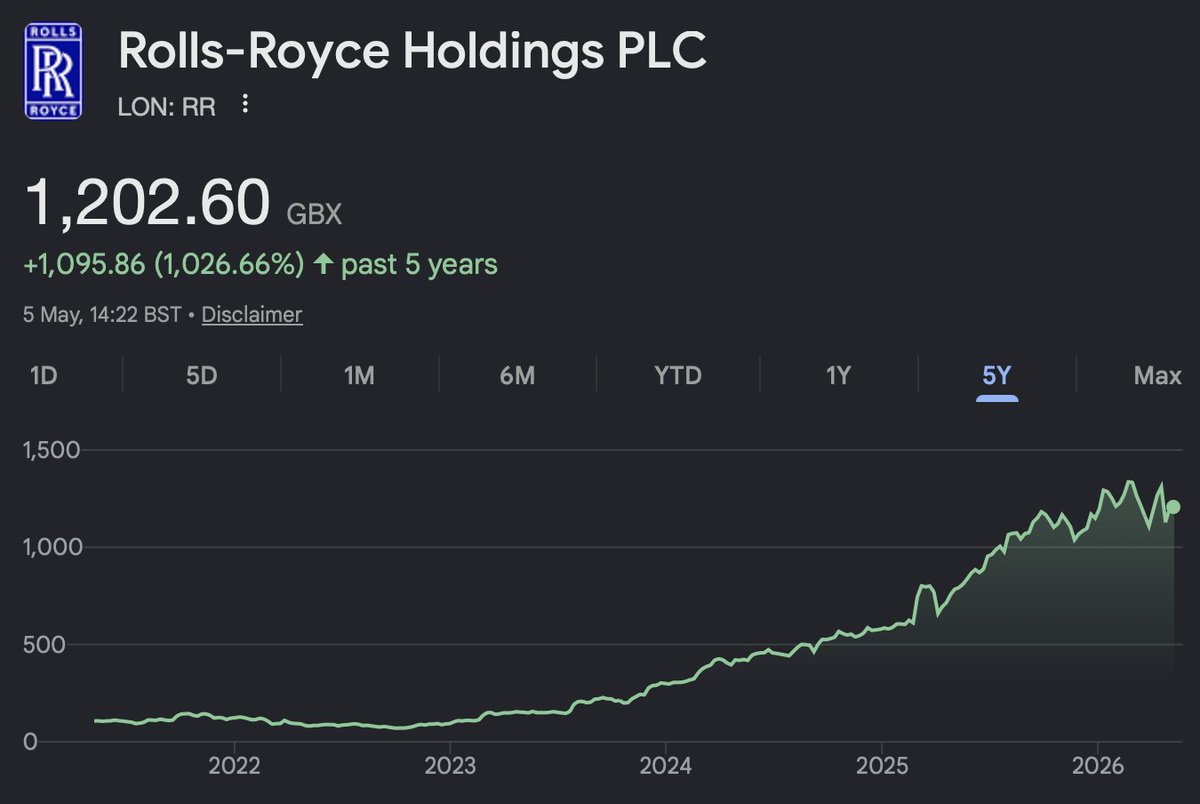Click the Rolls-Royce logo icon
The height and width of the screenshot is (804, 1200).
tap(53, 70)
